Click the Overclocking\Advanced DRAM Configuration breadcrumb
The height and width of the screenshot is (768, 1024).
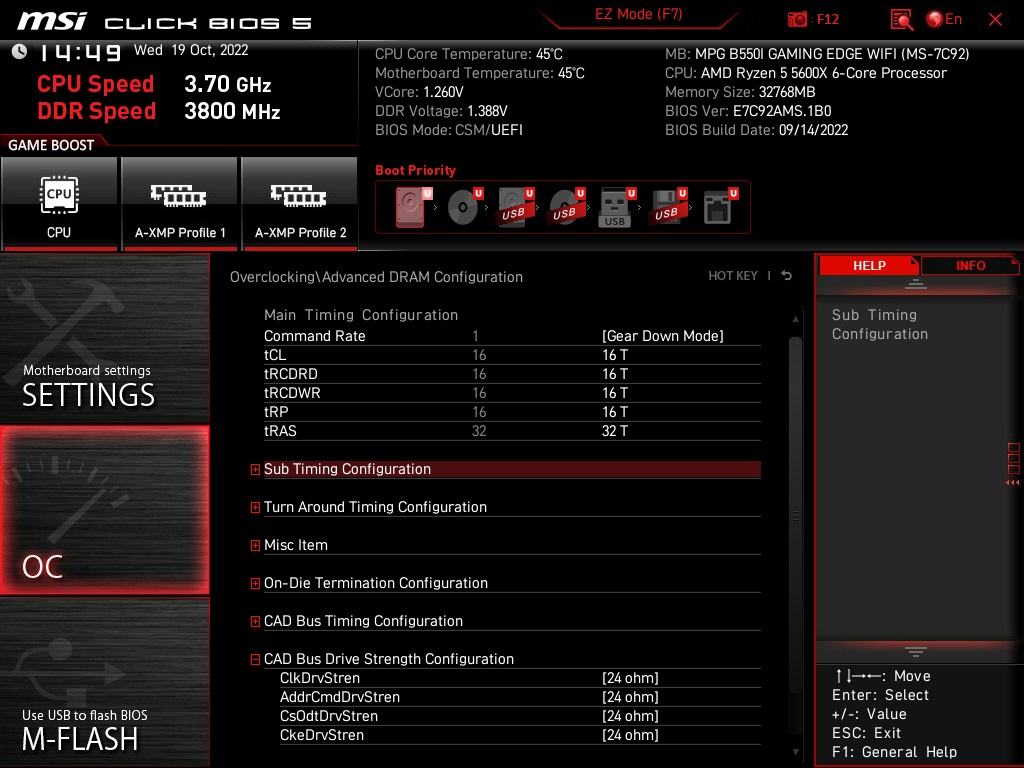click(376, 277)
